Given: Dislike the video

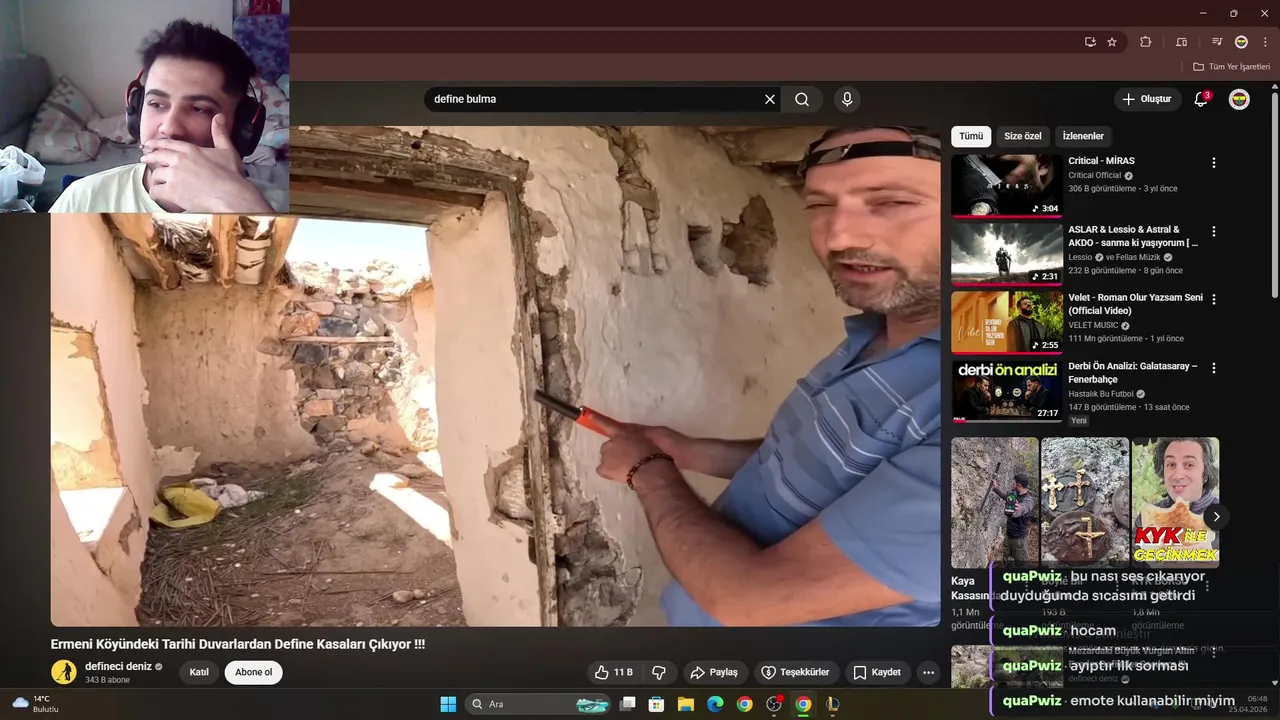Looking at the screenshot, I should 659,672.
